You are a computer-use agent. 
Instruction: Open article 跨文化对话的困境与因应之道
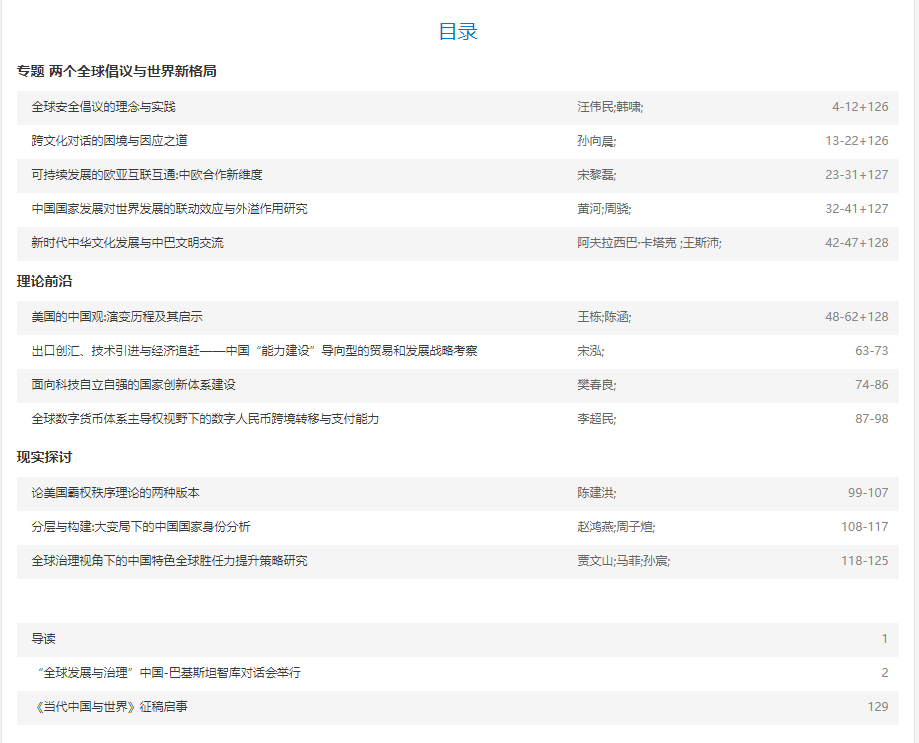click(x=110, y=141)
